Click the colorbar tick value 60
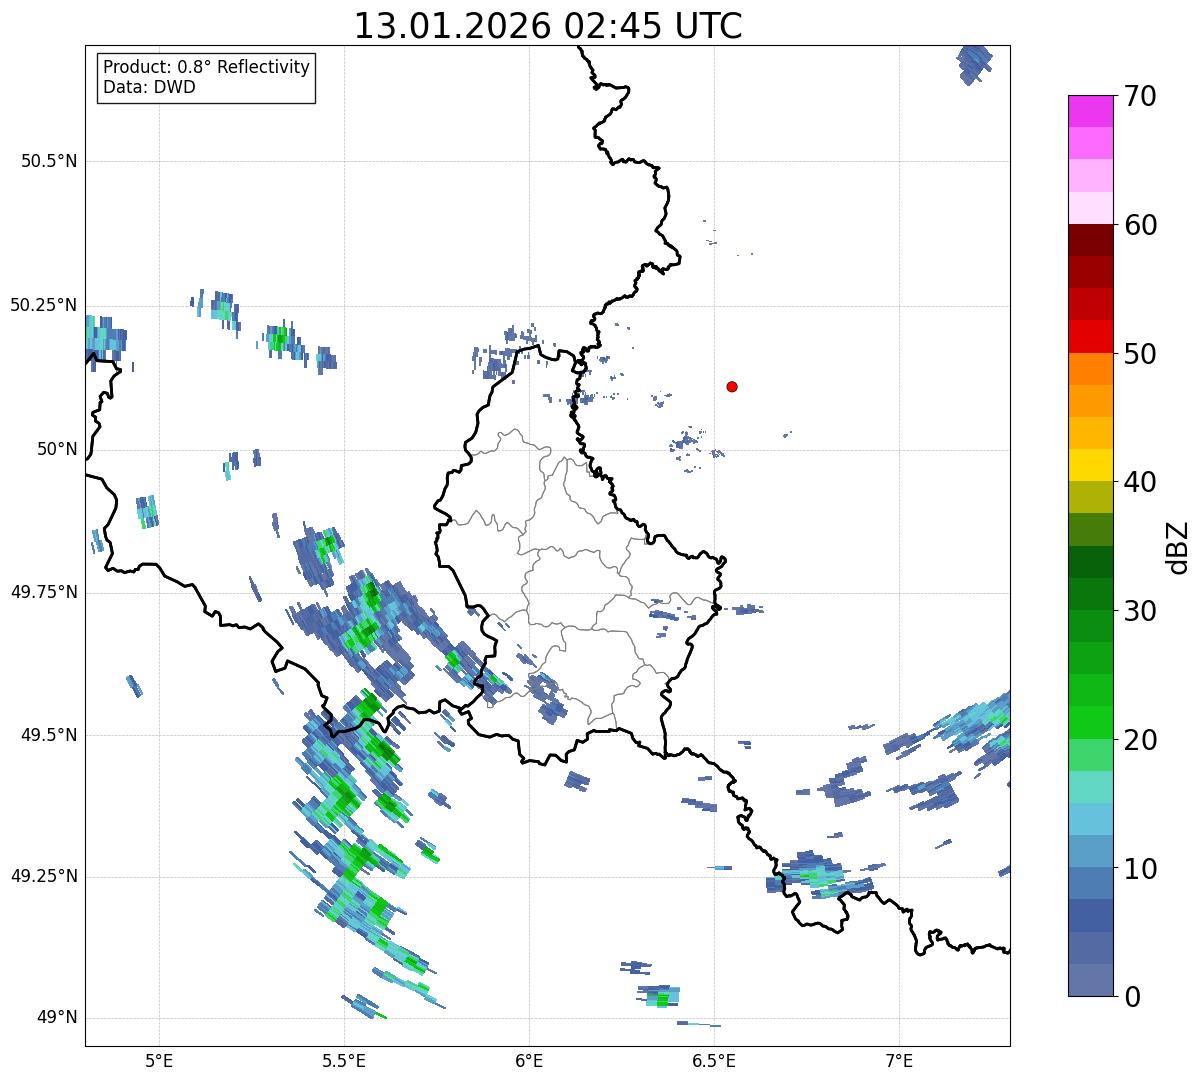 click(x=1140, y=225)
